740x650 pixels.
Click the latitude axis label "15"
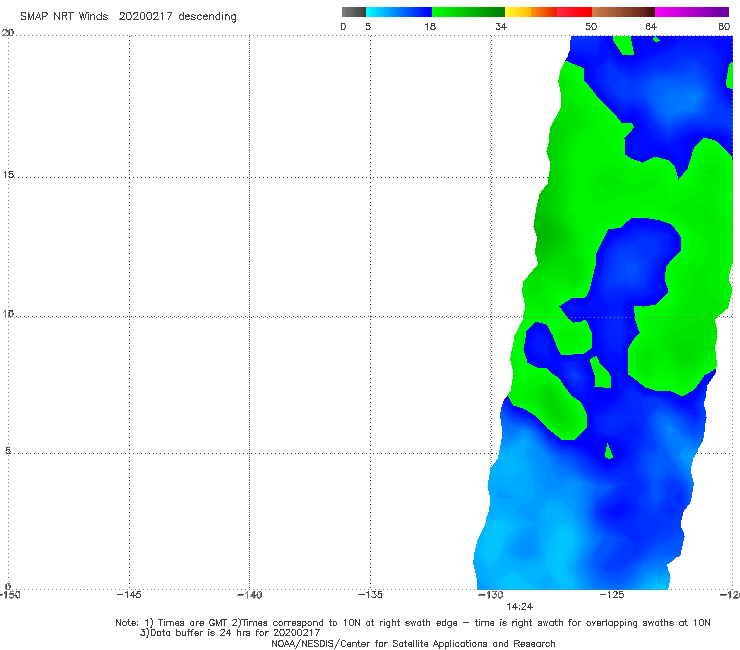[8, 175]
